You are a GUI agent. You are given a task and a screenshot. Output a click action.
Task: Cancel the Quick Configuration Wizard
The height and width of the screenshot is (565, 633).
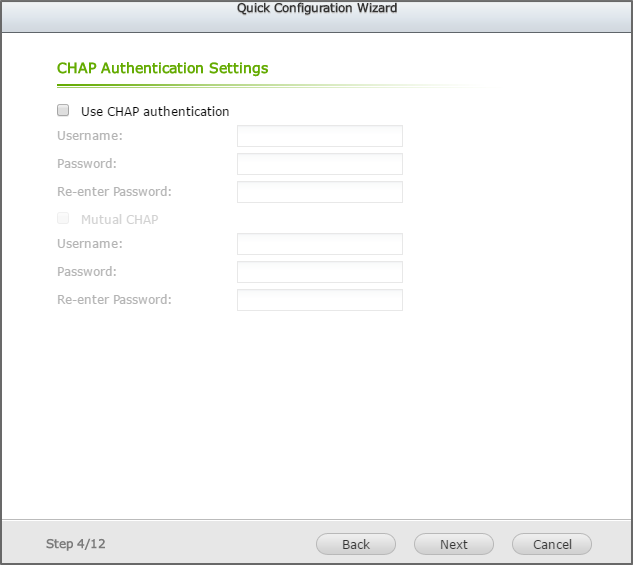552,544
